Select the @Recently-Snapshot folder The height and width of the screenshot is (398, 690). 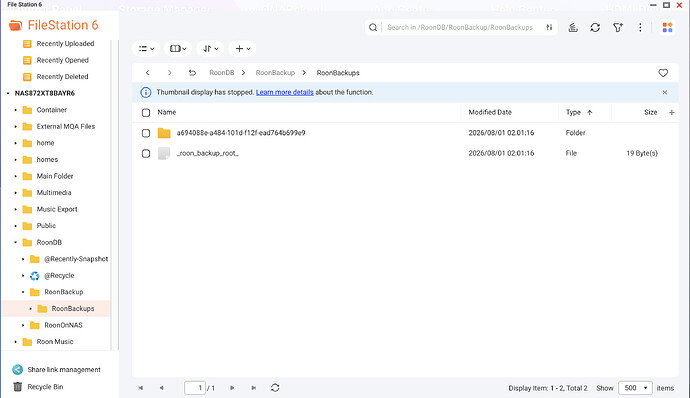pyautogui.click(x=76, y=259)
